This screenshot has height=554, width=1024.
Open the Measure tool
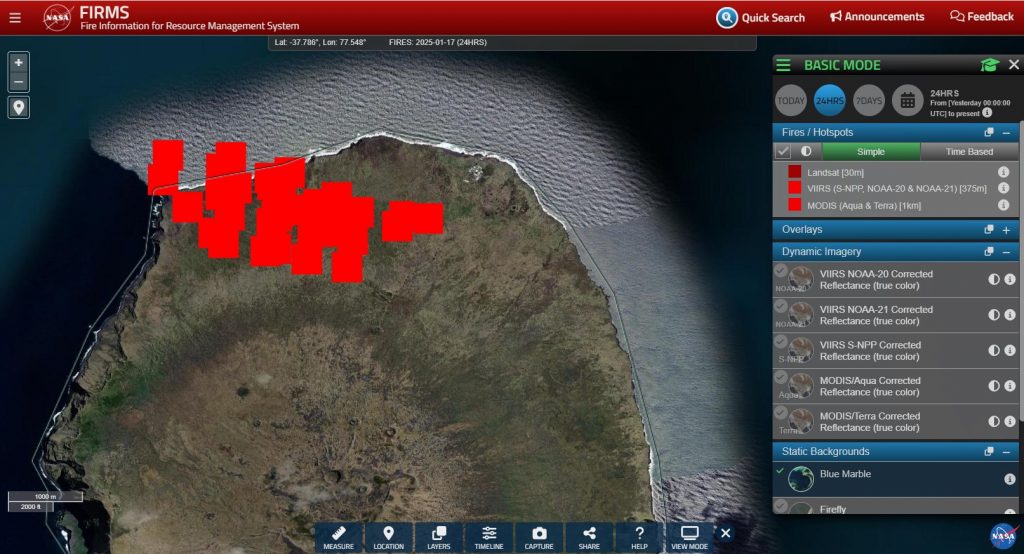[338, 537]
